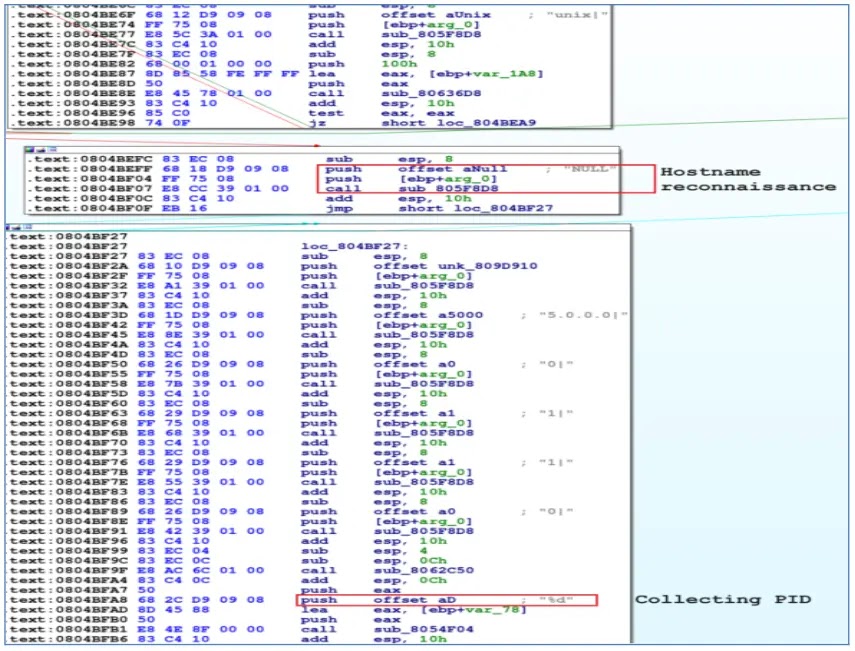
Task: Click the node color icon on the loc_804BF27 block
Action: (9, 228)
